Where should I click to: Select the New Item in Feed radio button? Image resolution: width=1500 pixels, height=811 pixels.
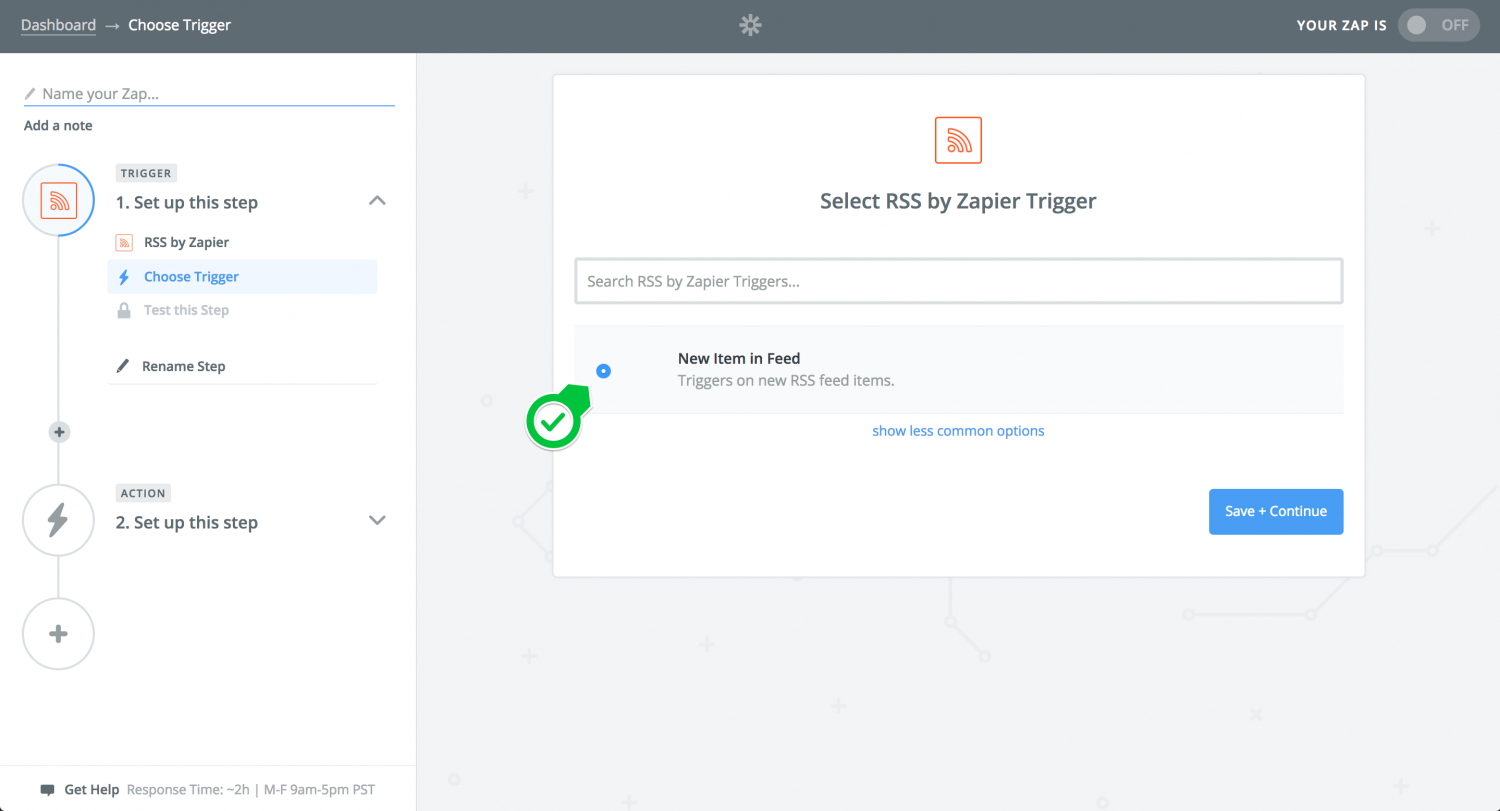pos(603,371)
